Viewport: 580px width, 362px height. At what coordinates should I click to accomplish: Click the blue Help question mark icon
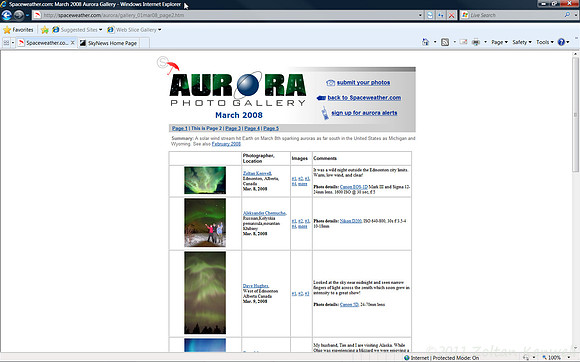[561, 42]
